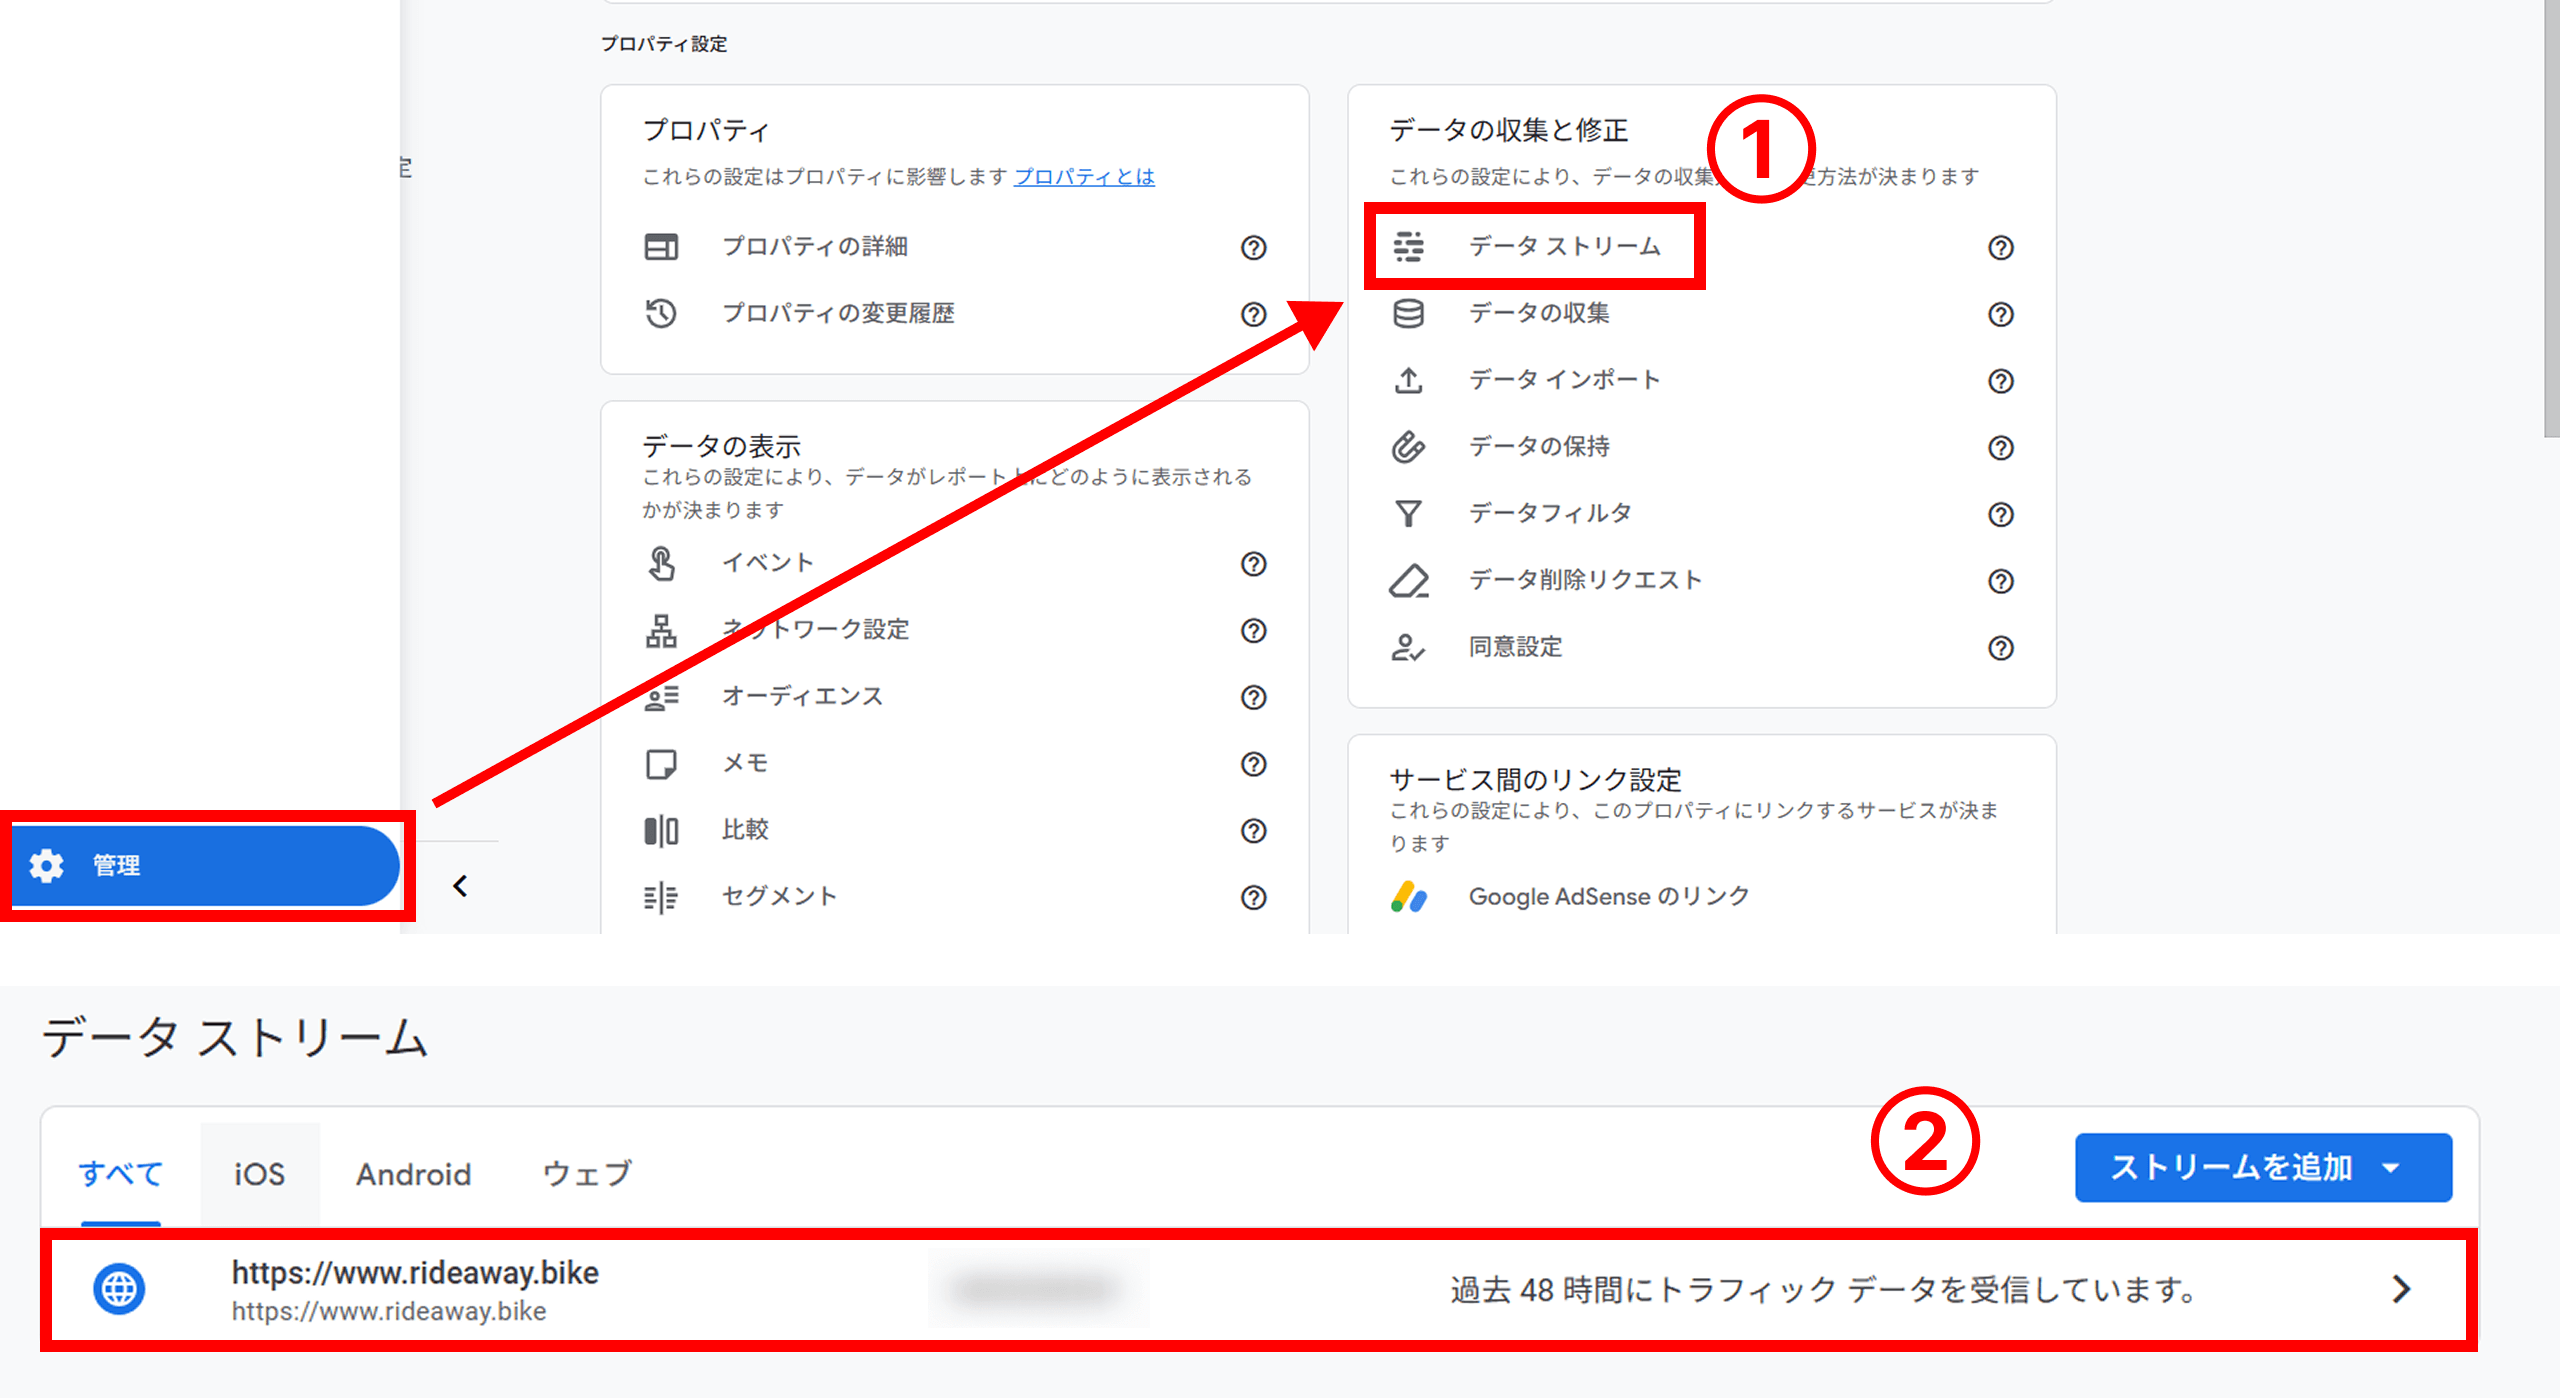The height and width of the screenshot is (1398, 2560).
Task: Select the データフィルタ funnel icon
Action: click(1408, 513)
